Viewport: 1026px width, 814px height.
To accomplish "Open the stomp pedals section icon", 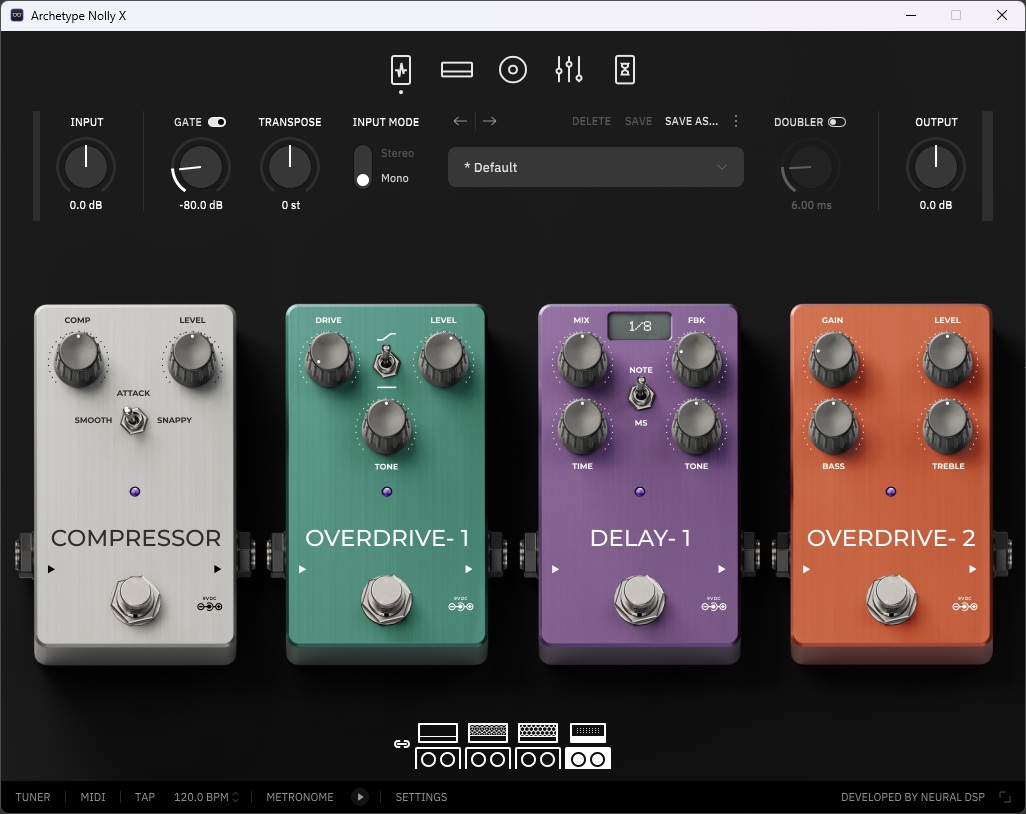I will 401,69.
